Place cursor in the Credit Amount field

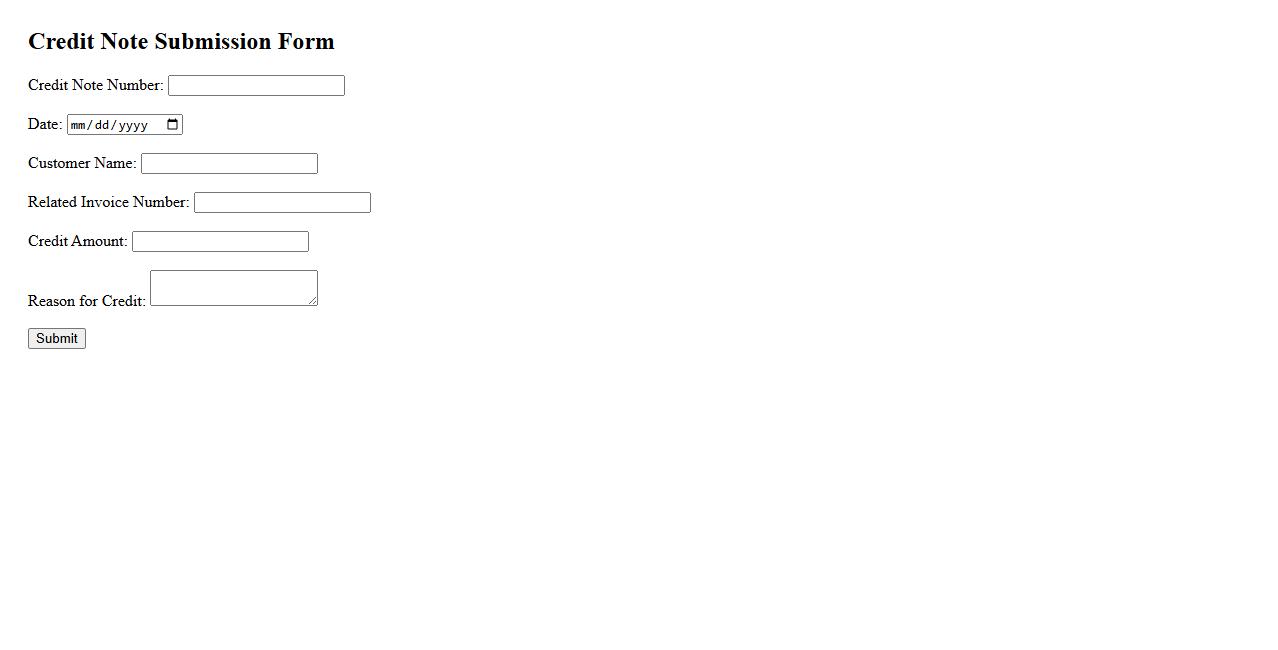pos(220,242)
